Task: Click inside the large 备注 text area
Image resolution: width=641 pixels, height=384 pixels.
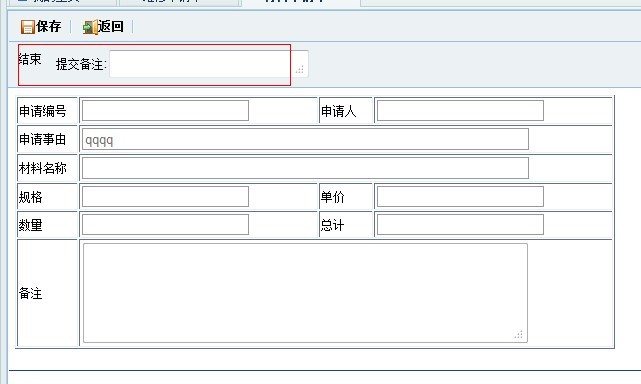Action: [305, 293]
